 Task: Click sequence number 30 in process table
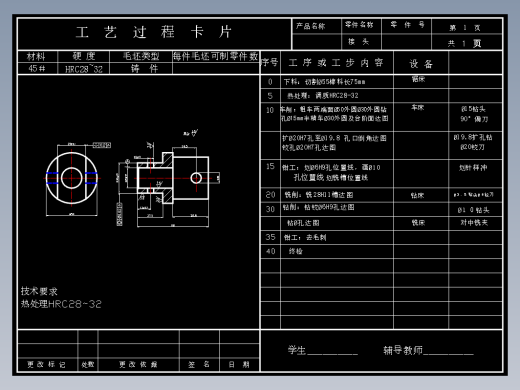(270, 209)
